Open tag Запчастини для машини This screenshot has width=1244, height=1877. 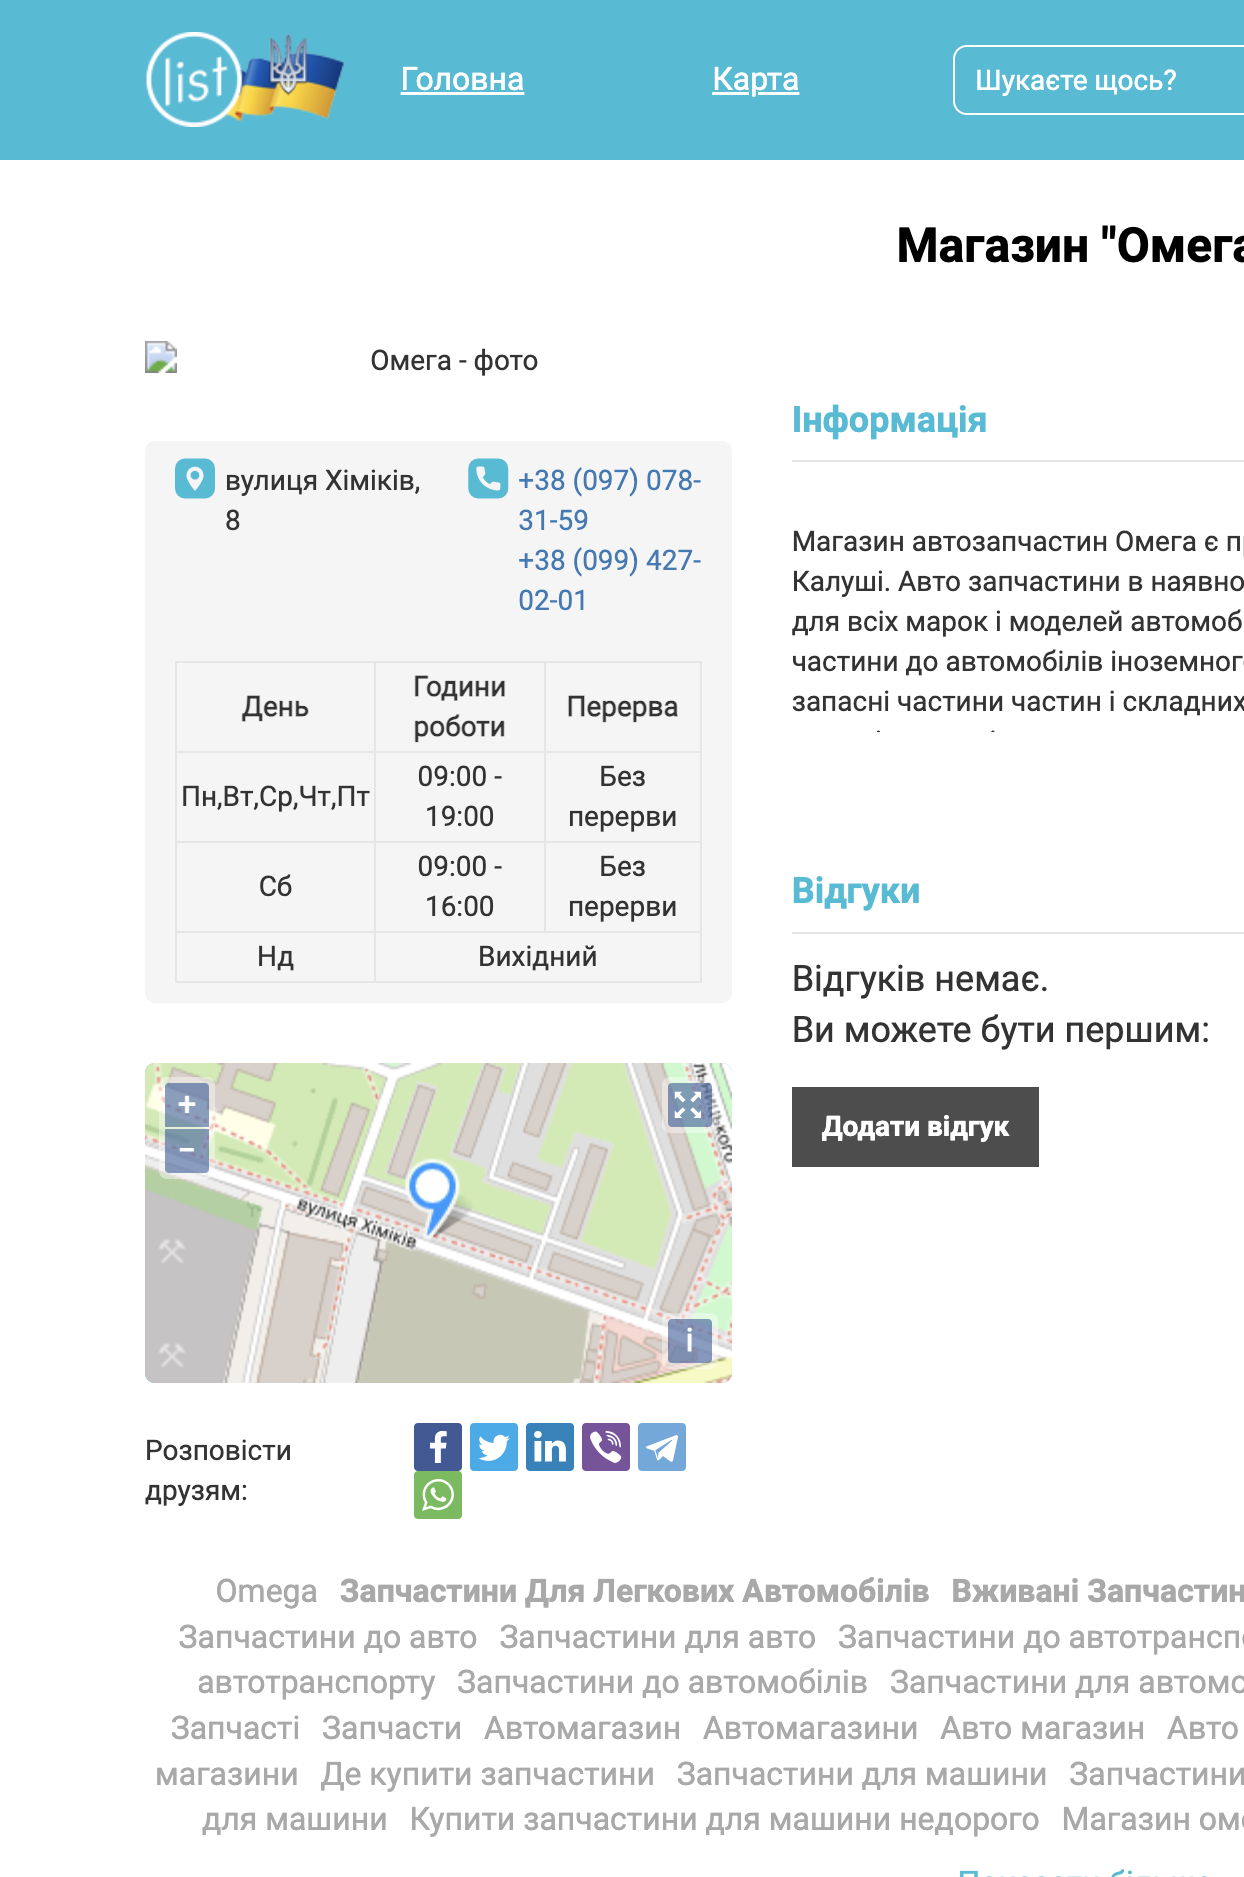coord(861,1774)
